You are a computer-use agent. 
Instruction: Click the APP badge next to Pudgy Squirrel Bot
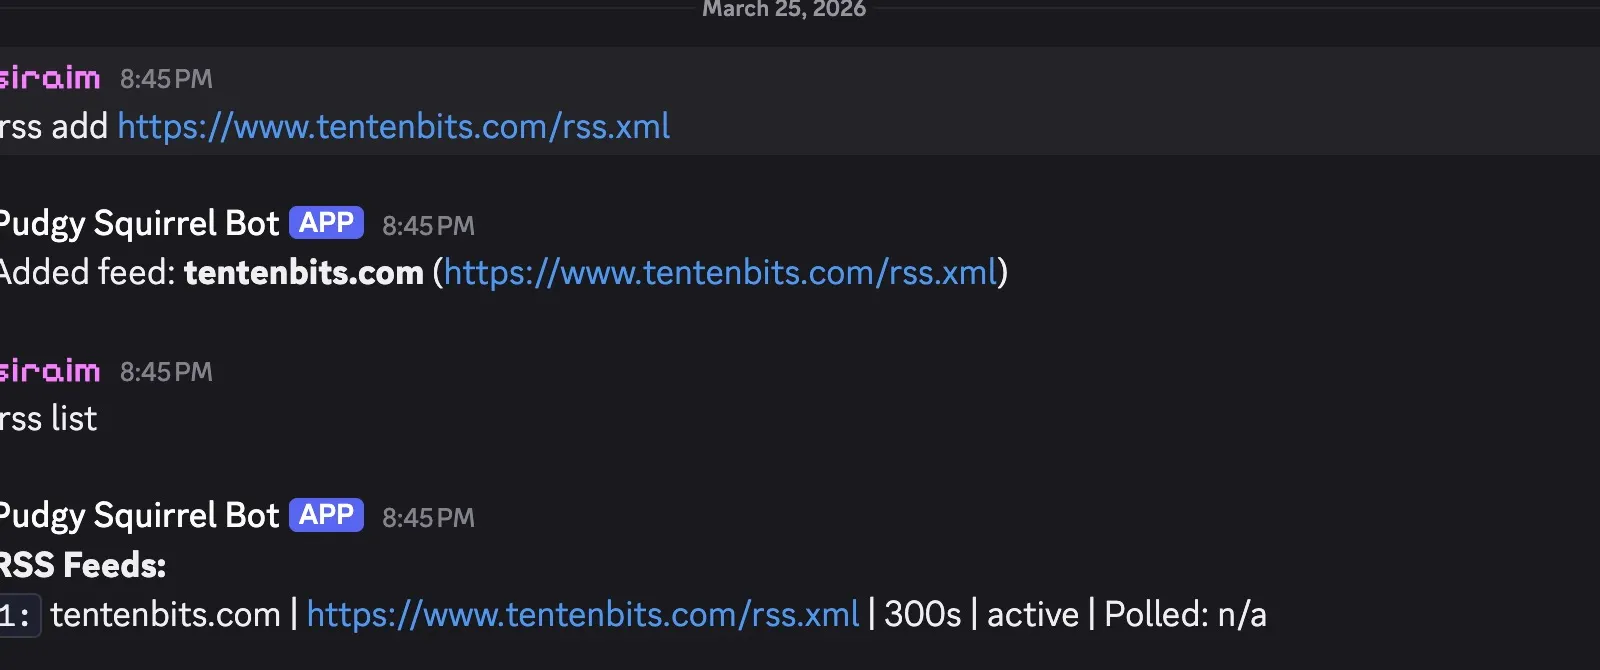point(325,222)
